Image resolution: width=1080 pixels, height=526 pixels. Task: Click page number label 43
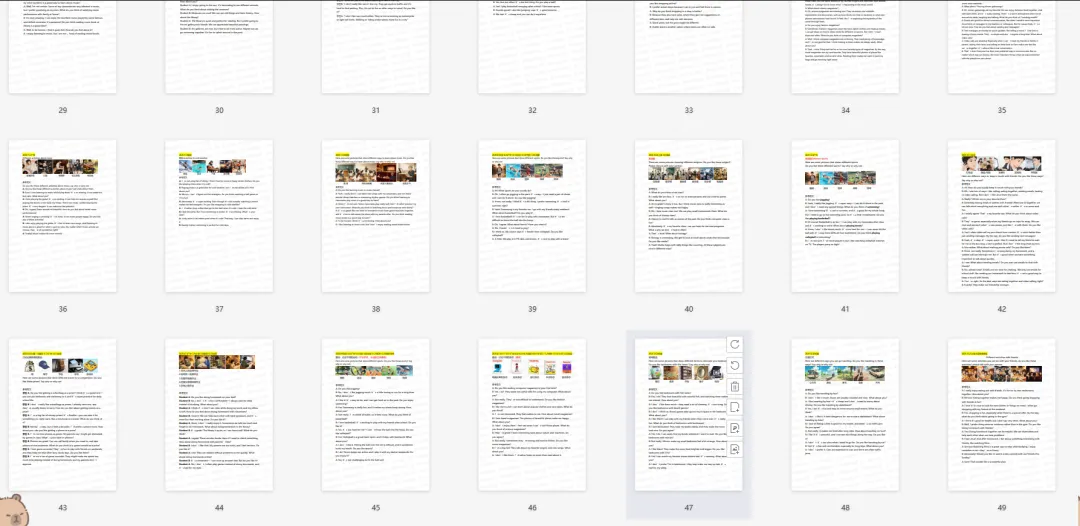click(x=63, y=507)
